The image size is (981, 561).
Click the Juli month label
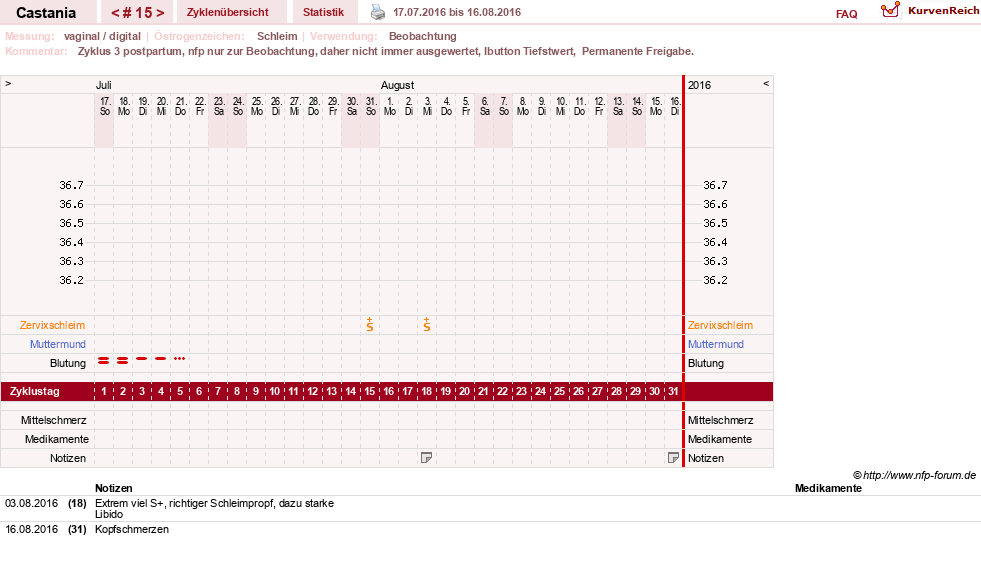(x=103, y=85)
